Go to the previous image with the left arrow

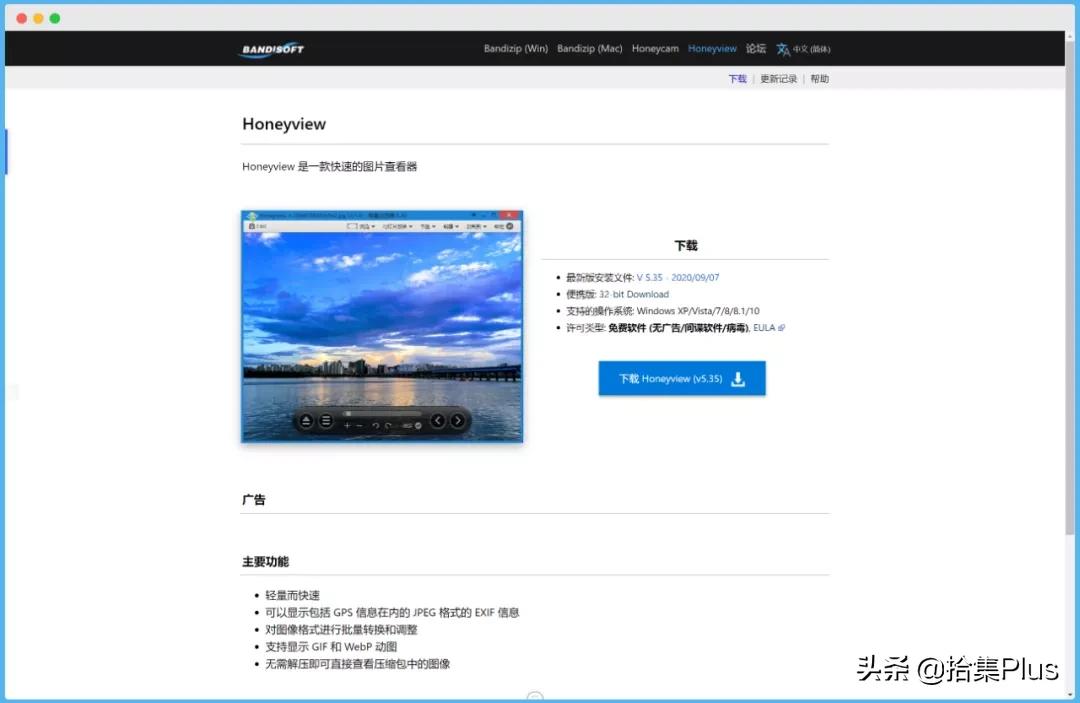pos(438,420)
